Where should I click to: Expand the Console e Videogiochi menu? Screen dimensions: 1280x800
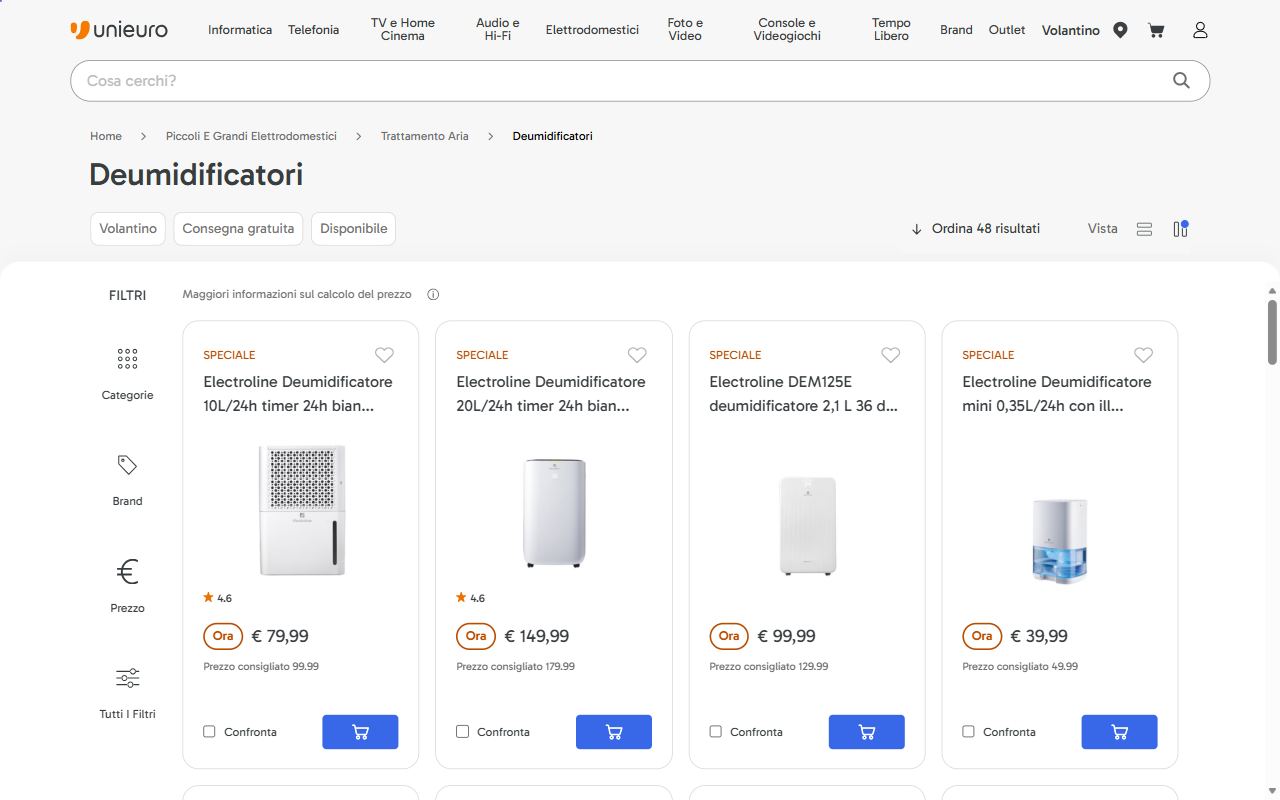pyautogui.click(x=787, y=30)
